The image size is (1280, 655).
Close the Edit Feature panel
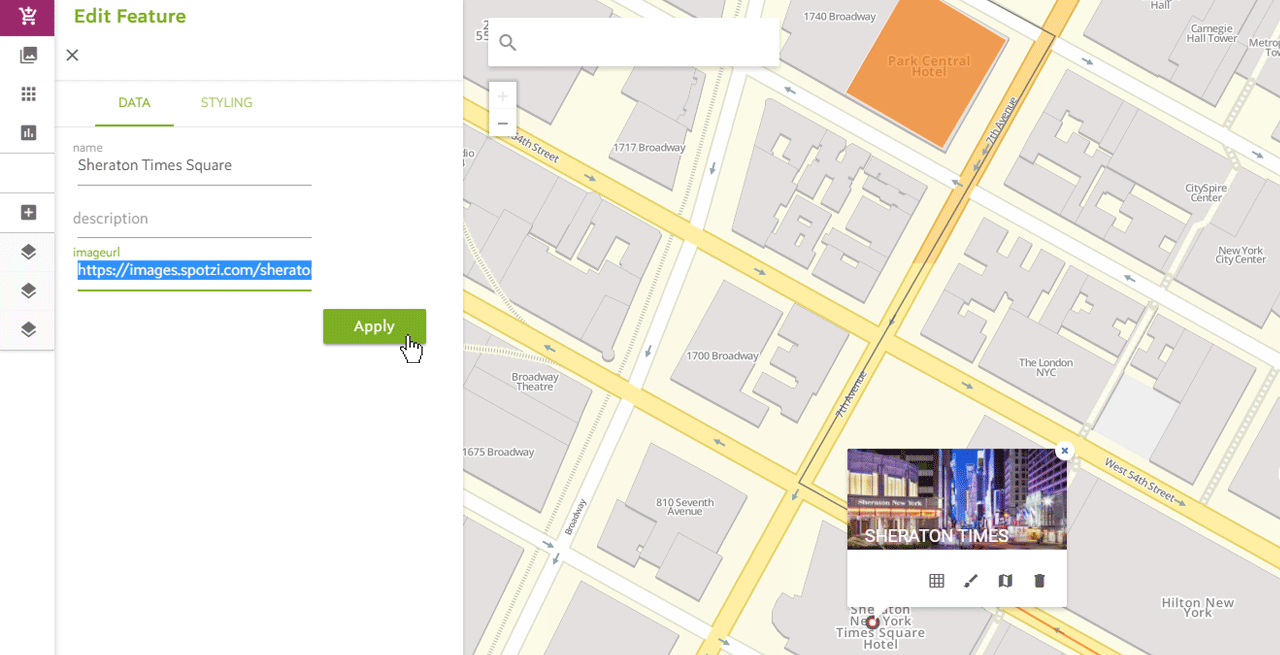click(72, 55)
